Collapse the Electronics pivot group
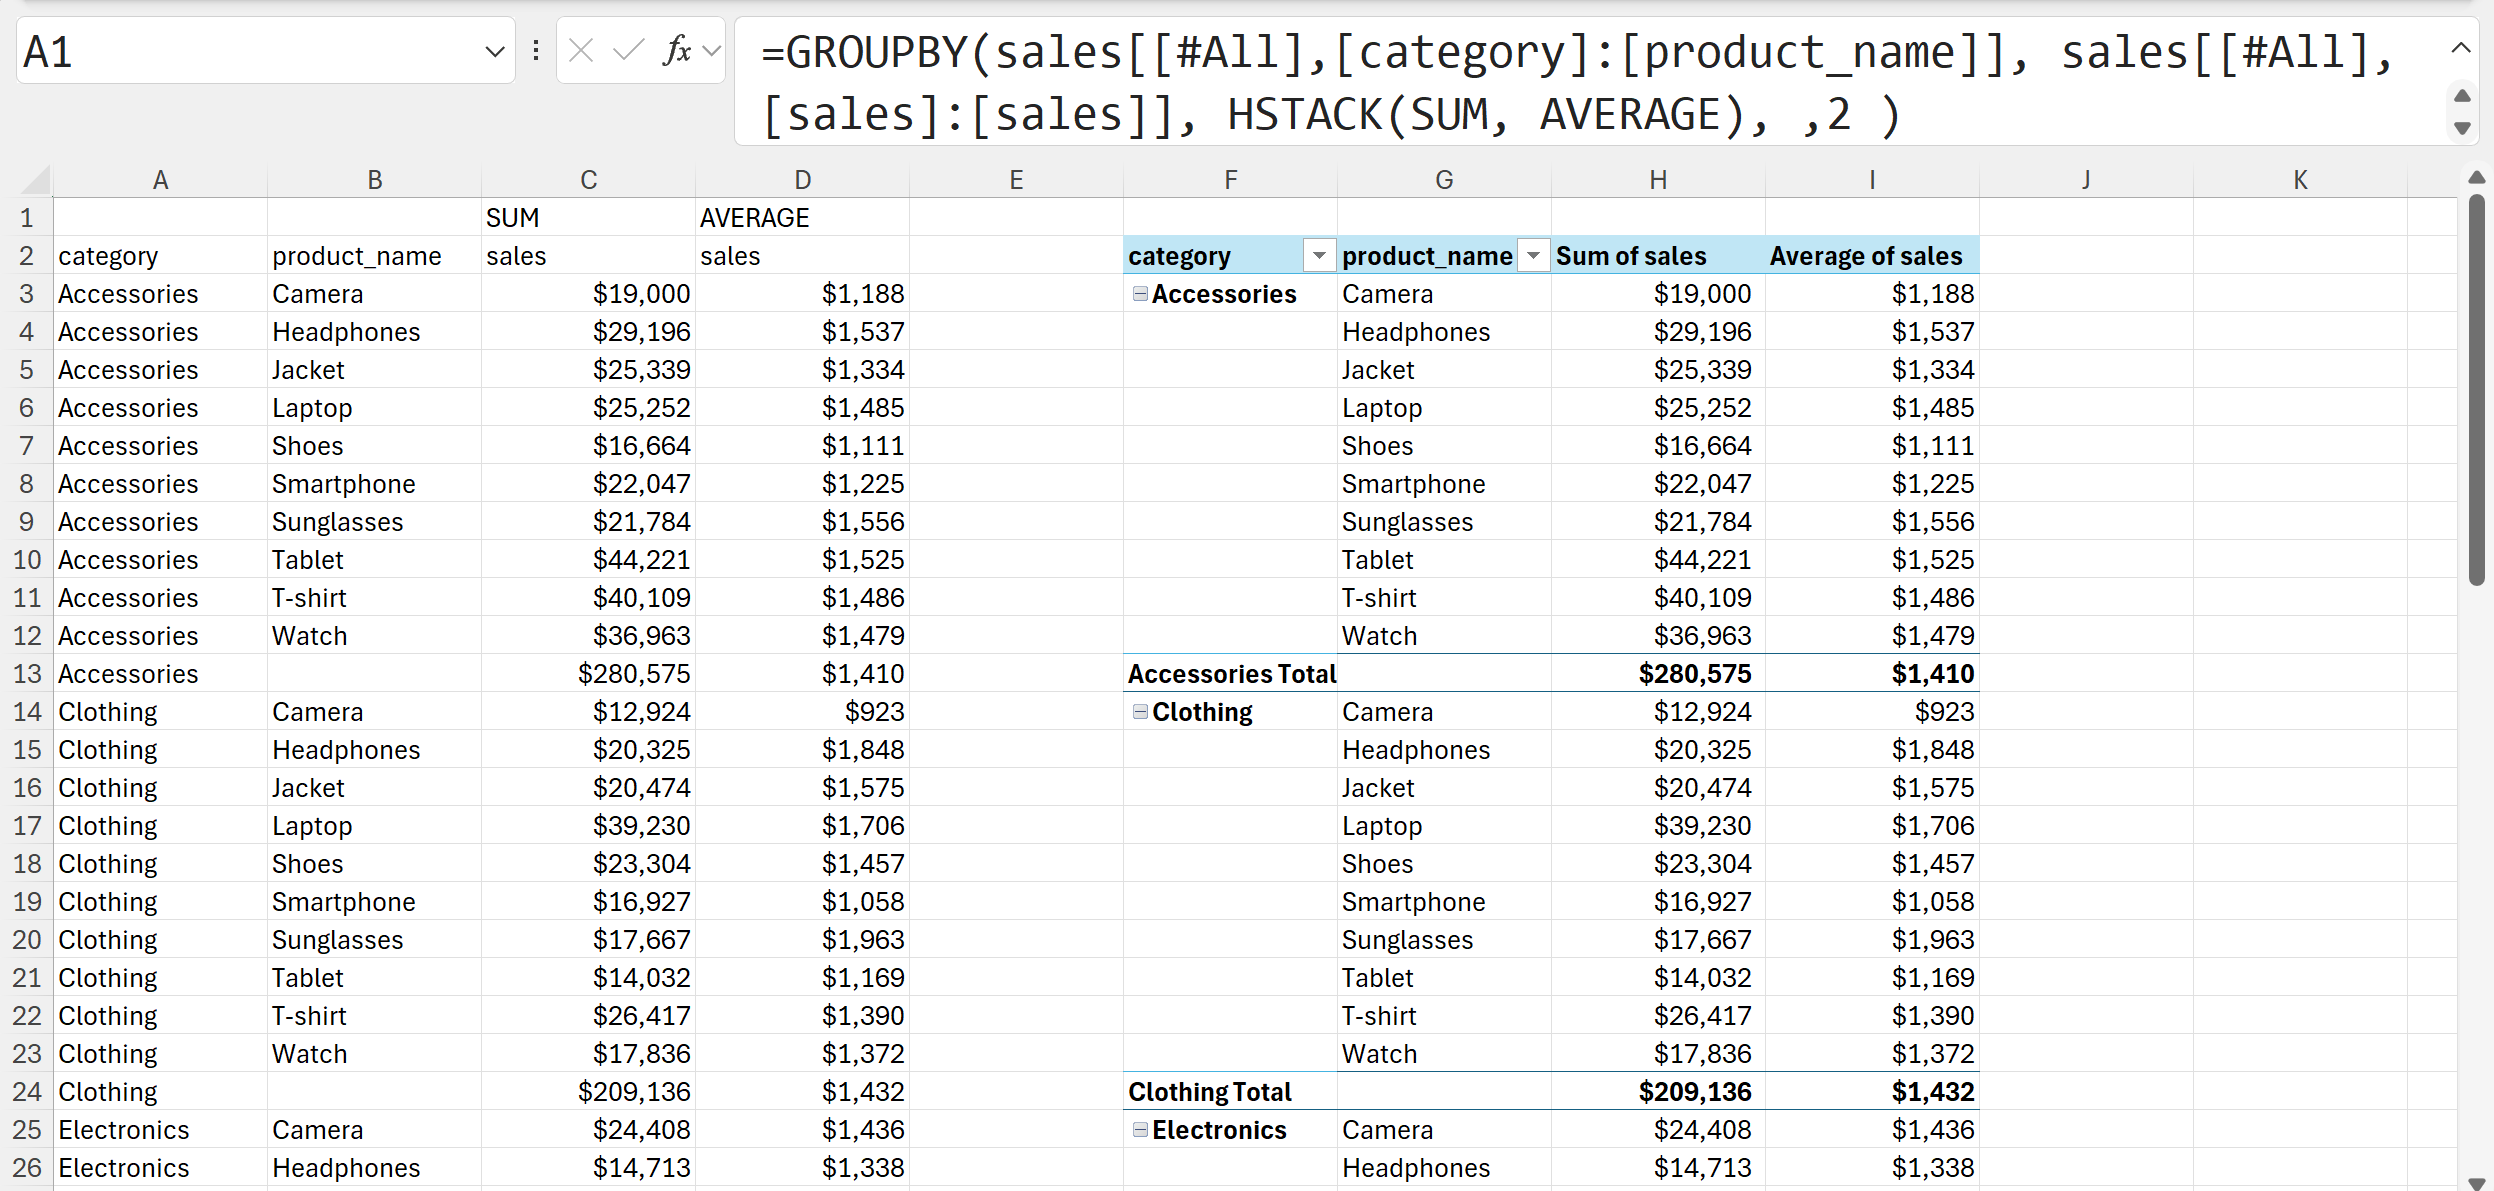The height and width of the screenshot is (1191, 2494). (1140, 1130)
